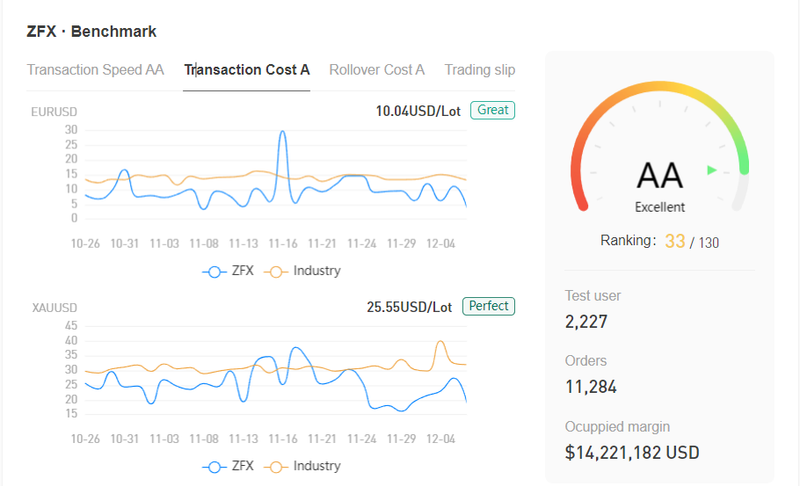Click the Orders count 11,284
Image resolution: width=800 pixels, height=486 pixels.
[591, 387]
